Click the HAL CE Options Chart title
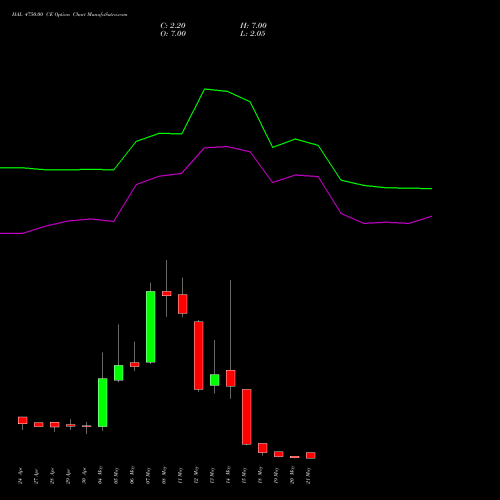Image resolution: width=500 pixels, height=500 pixels. click(x=69, y=15)
